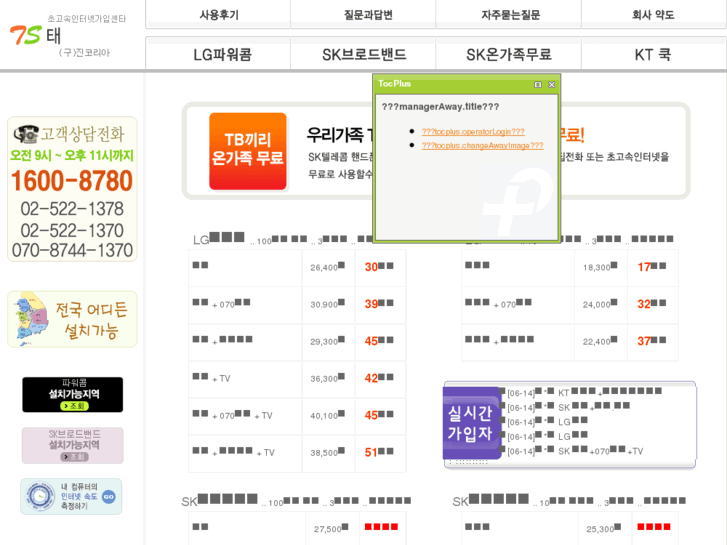Open the 질문과답변 menu
Viewport: 727px width, 545px height.
[x=368, y=15]
